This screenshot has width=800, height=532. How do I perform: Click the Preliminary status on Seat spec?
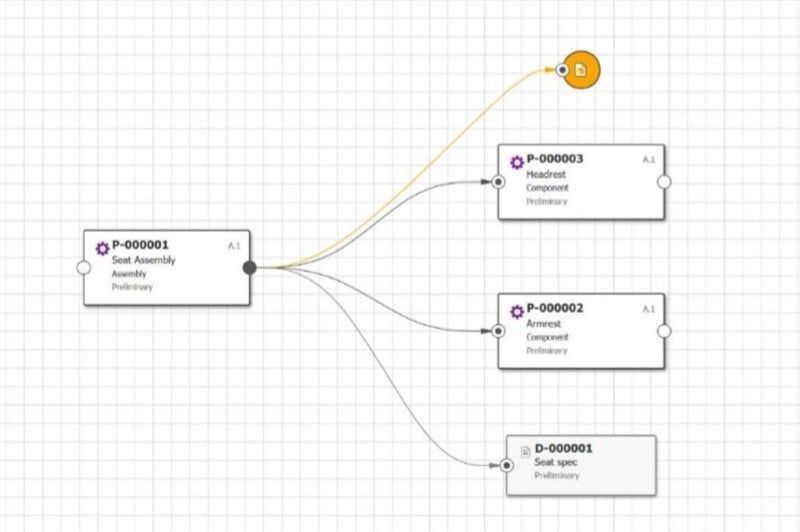557,475
